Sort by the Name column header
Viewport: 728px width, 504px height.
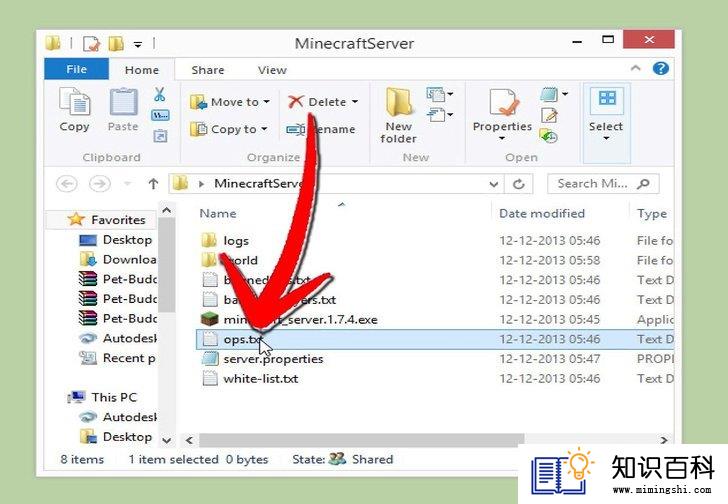click(218, 213)
